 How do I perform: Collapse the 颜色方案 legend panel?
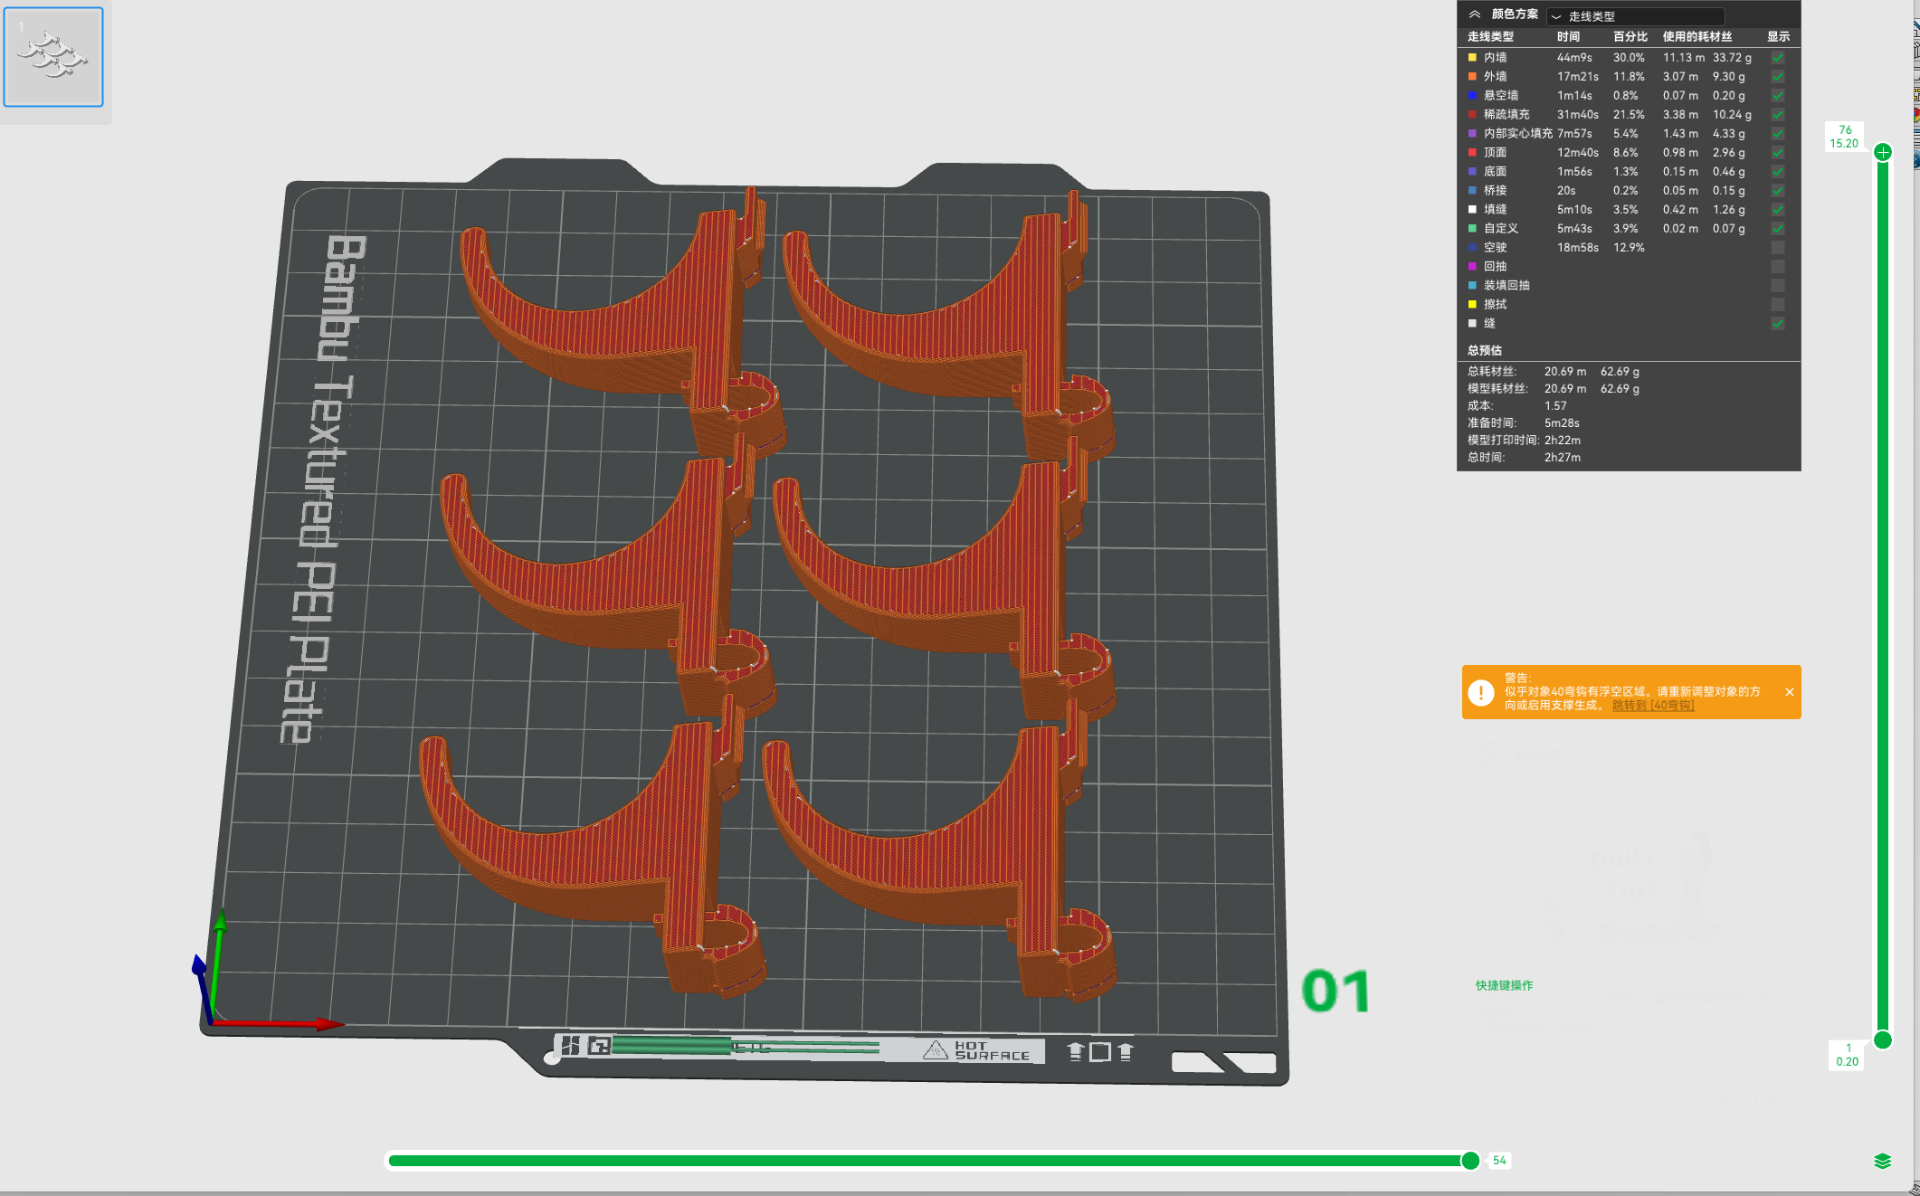pyautogui.click(x=1474, y=15)
